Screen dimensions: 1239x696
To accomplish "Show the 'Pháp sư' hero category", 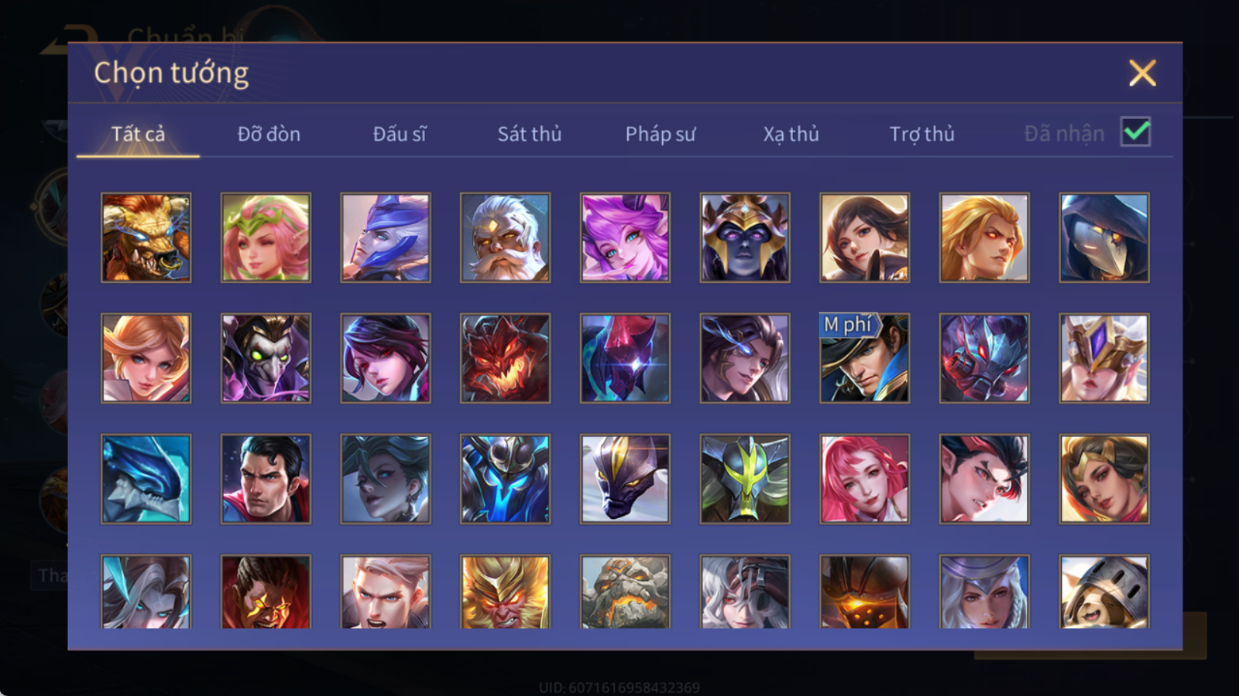I will pyautogui.click(x=660, y=134).
